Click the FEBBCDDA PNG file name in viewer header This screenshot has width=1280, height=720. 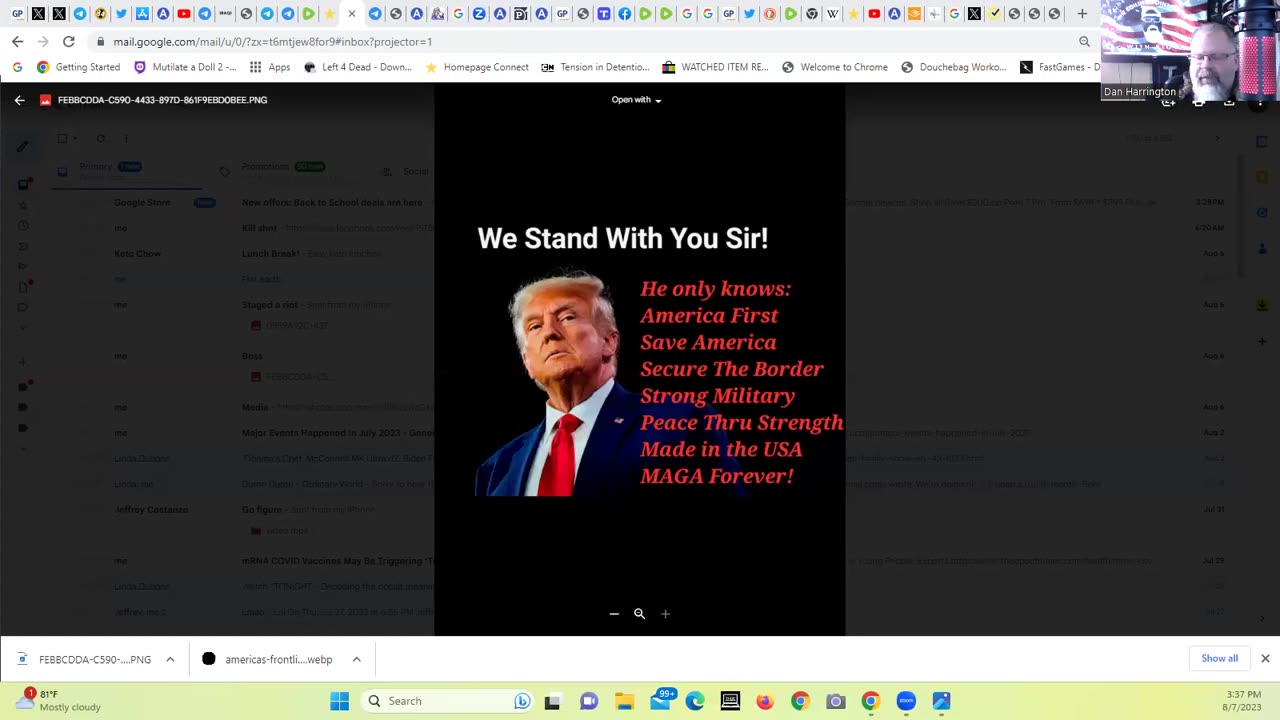[x=162, y=100]
